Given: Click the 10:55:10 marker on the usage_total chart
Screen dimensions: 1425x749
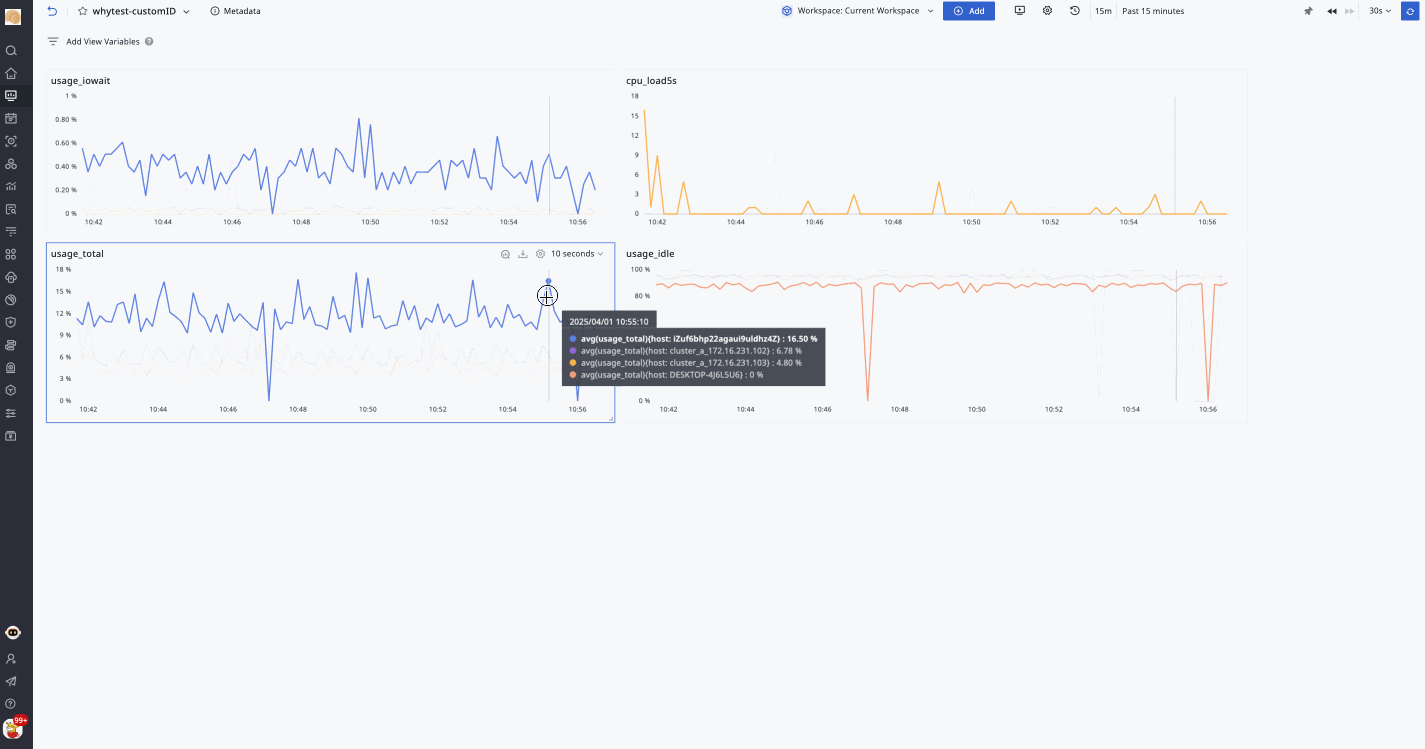Looking at the screenshot, I should [548, 281].
